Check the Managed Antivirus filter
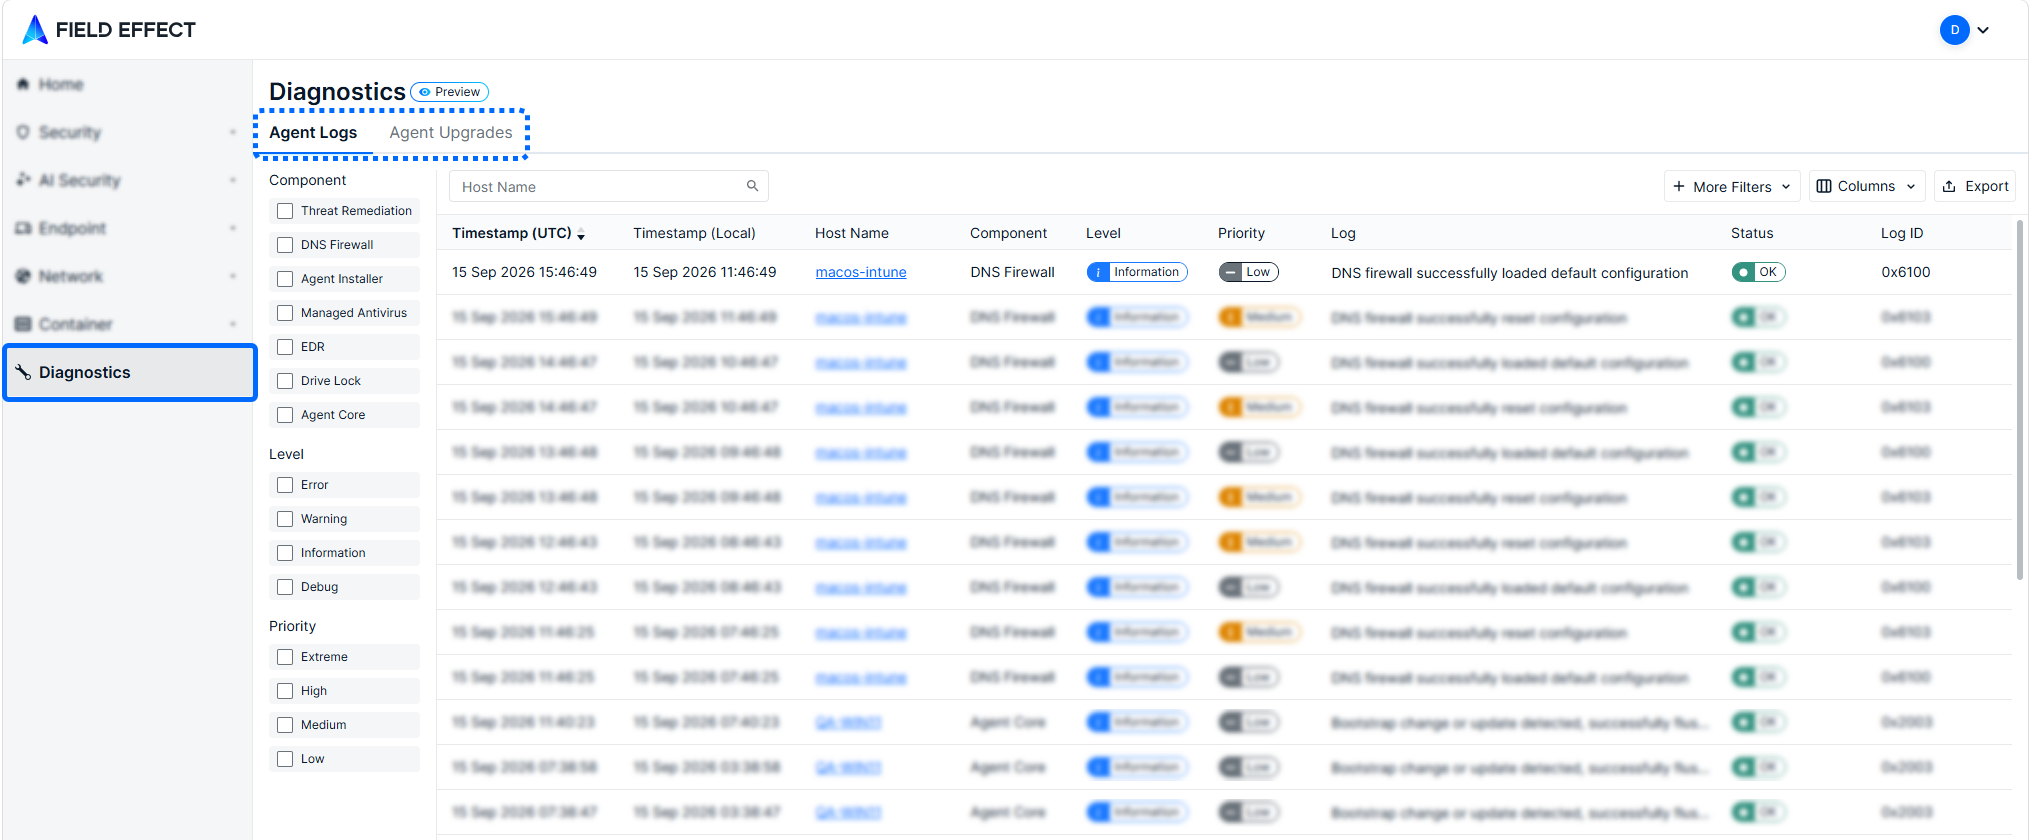 tap(285, 313)
